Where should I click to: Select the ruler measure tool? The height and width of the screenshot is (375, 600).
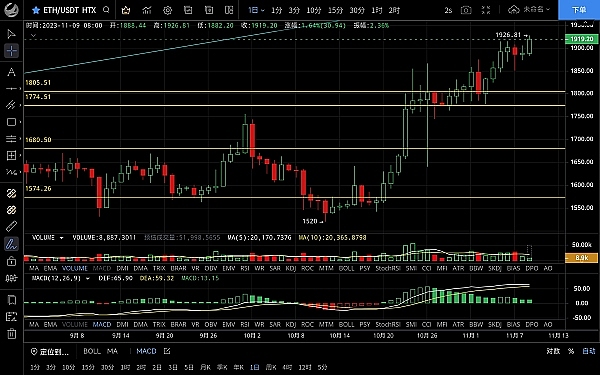point(11,227)
